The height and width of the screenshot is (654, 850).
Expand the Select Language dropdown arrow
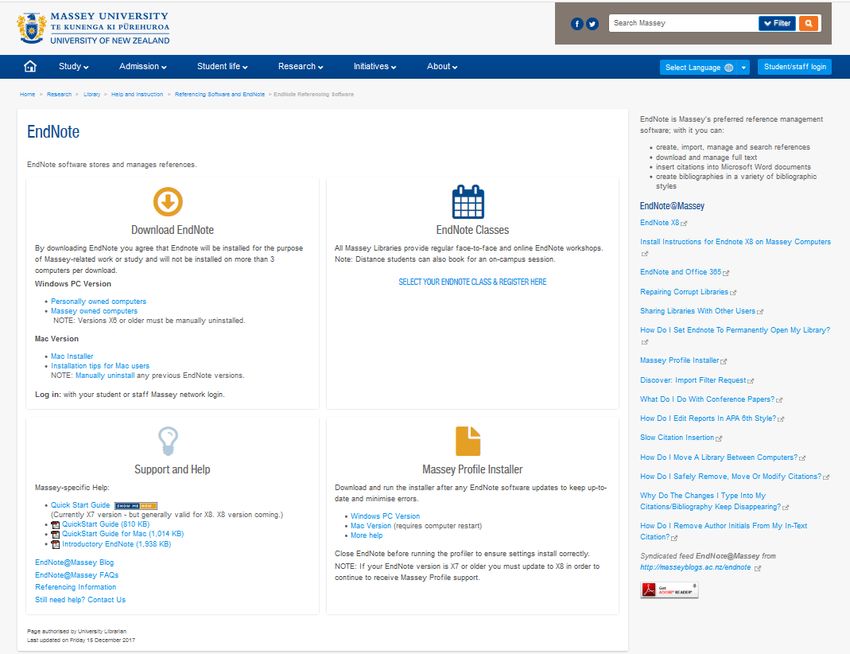(744, 68)
